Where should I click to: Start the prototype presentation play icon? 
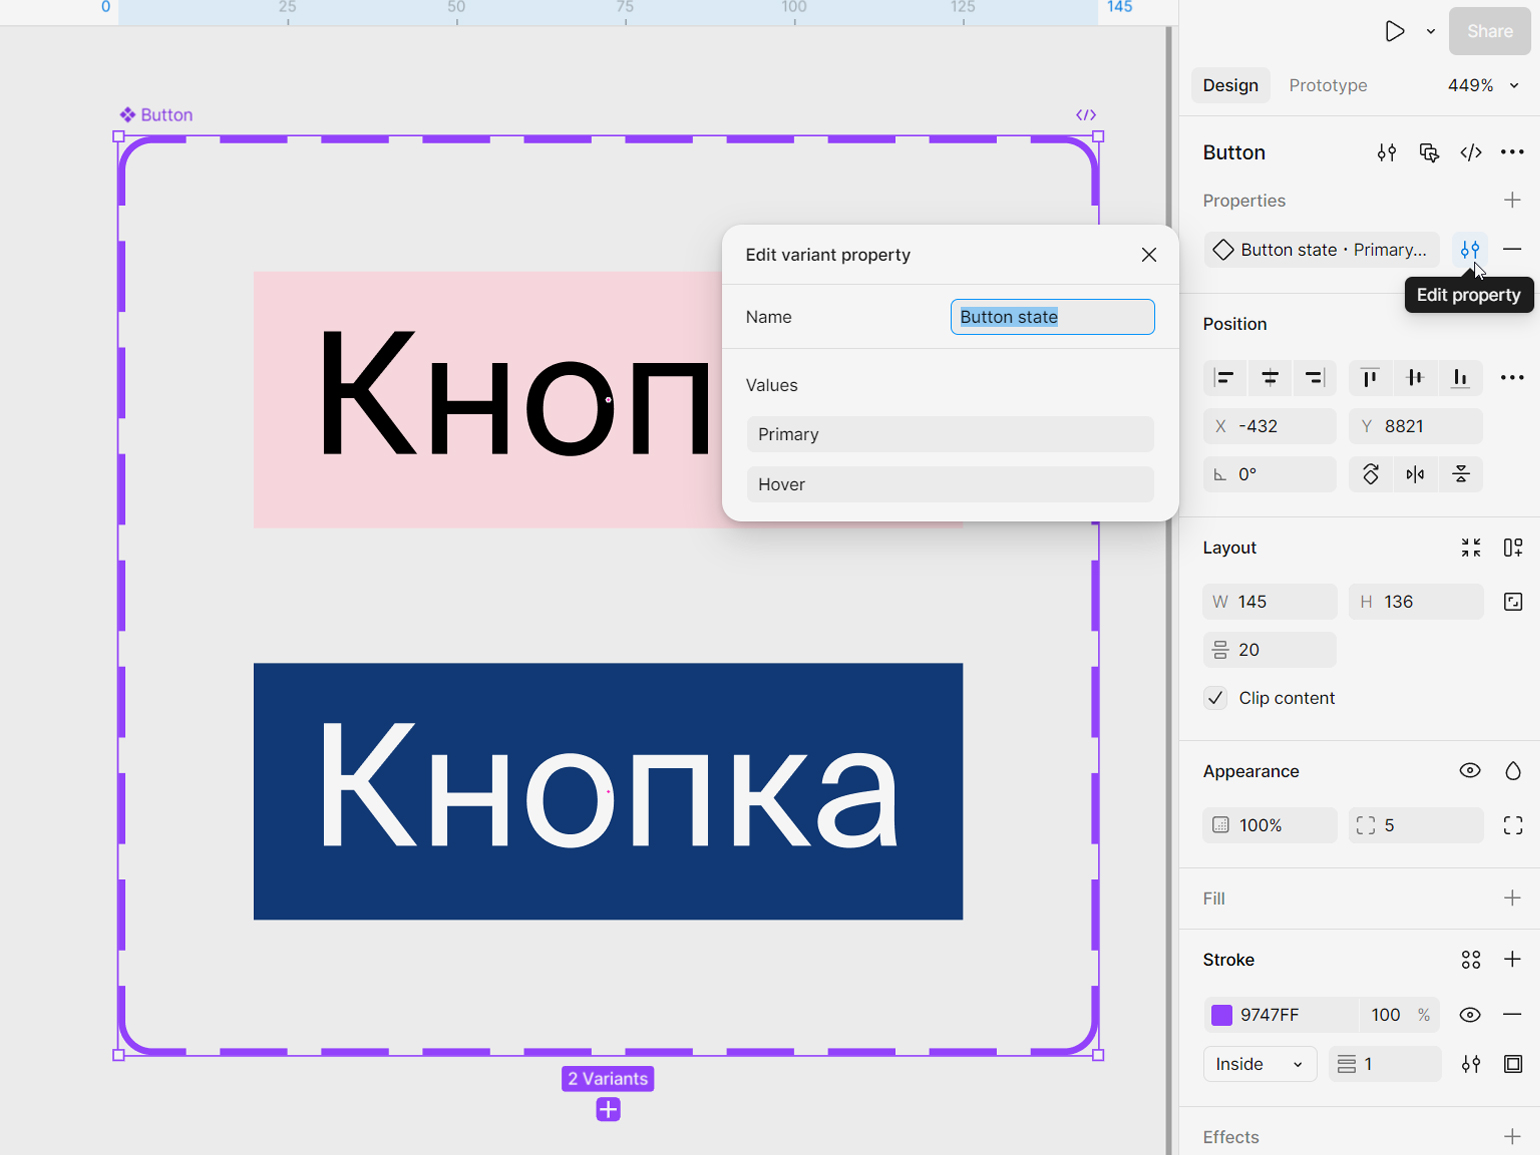1394,31
